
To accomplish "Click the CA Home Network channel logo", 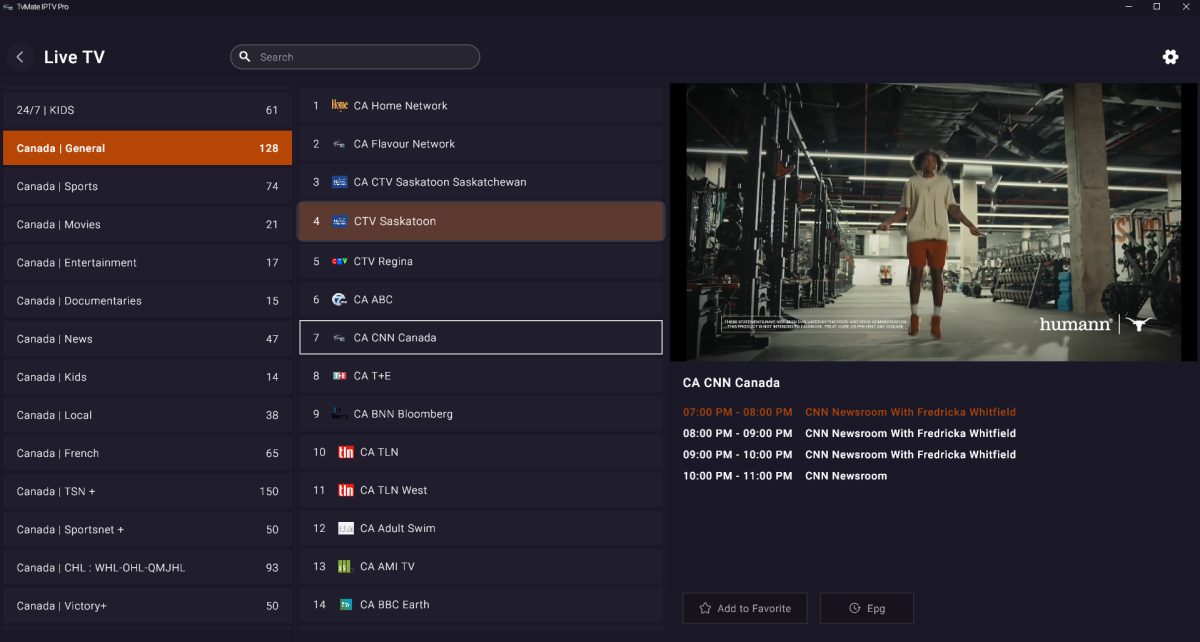I will (x=339, y=106).
